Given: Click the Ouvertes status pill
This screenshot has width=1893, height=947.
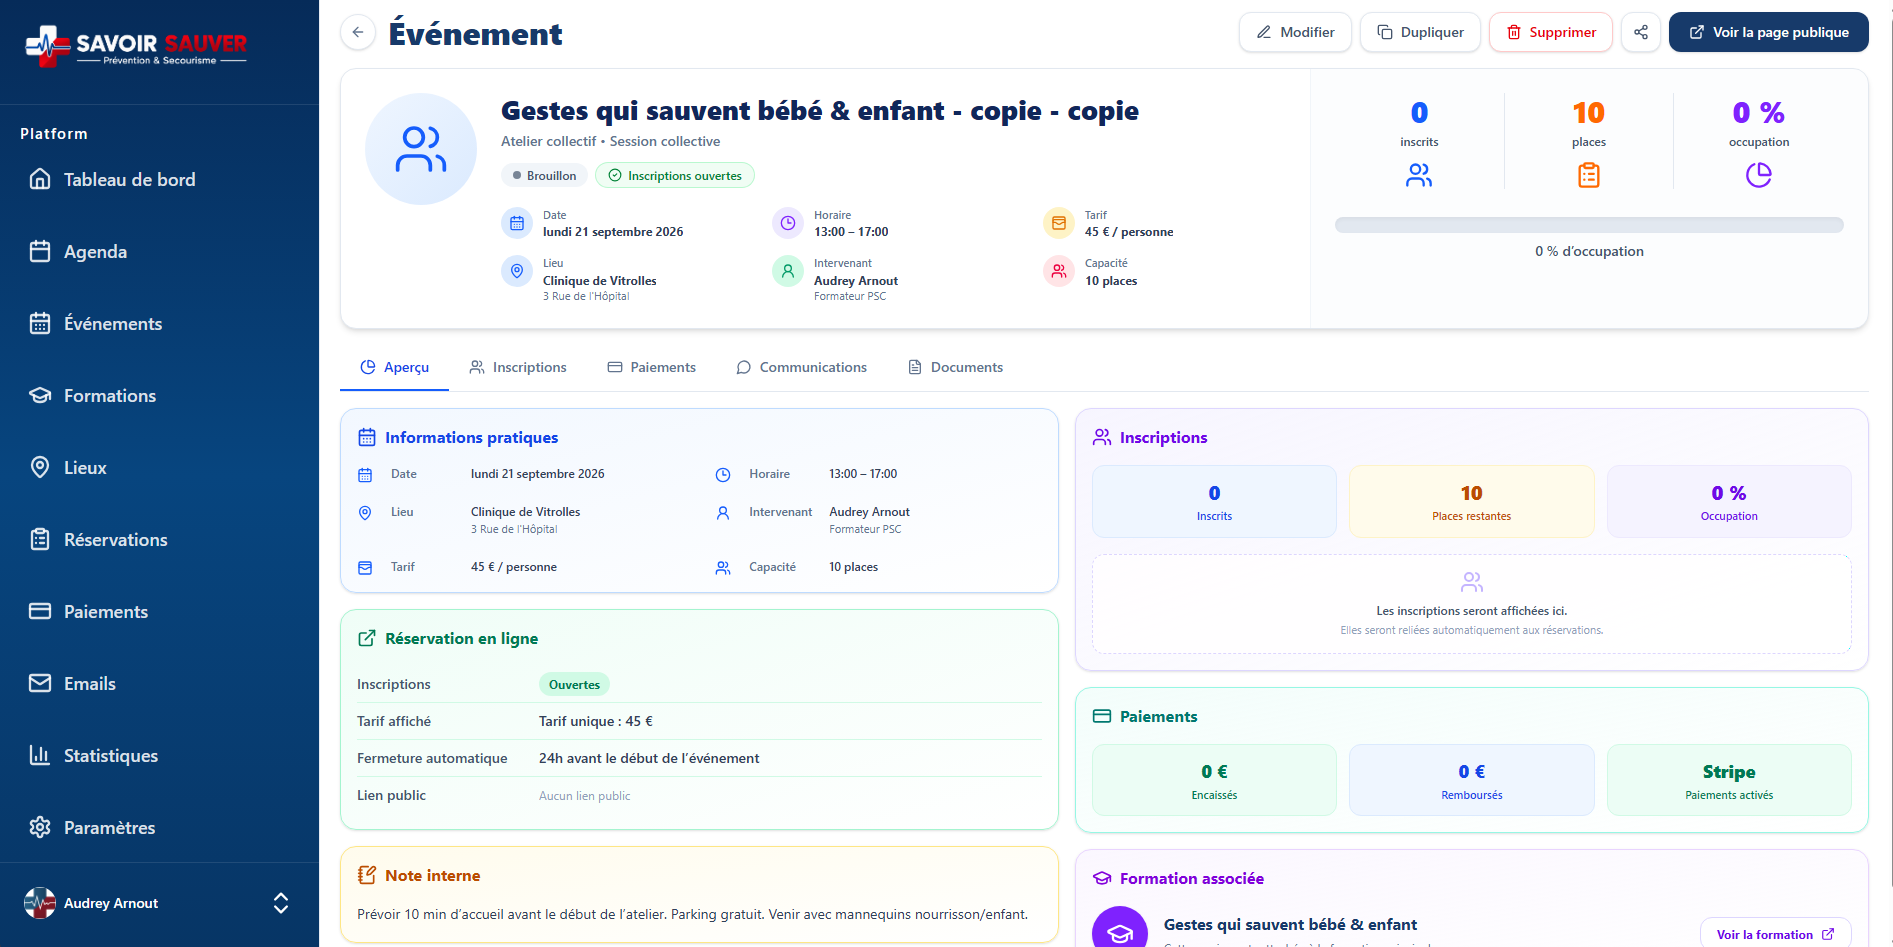Looking at the screenshot, I should point(574,685).
